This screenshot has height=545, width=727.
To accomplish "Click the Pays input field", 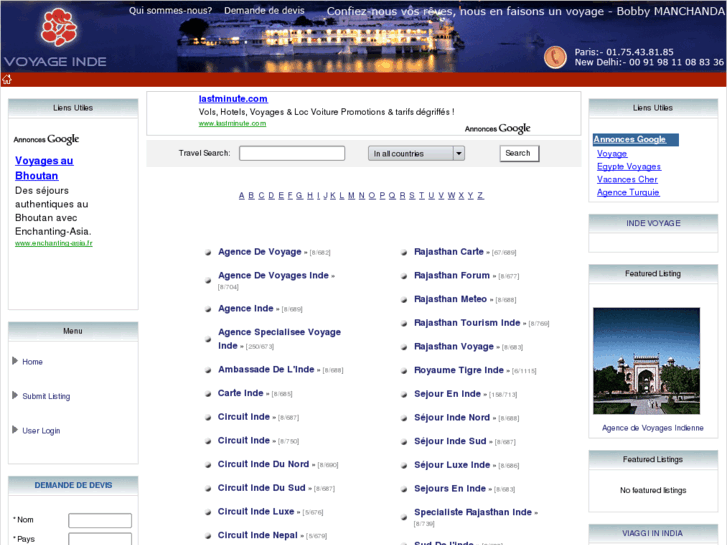I will click(100, 539).
